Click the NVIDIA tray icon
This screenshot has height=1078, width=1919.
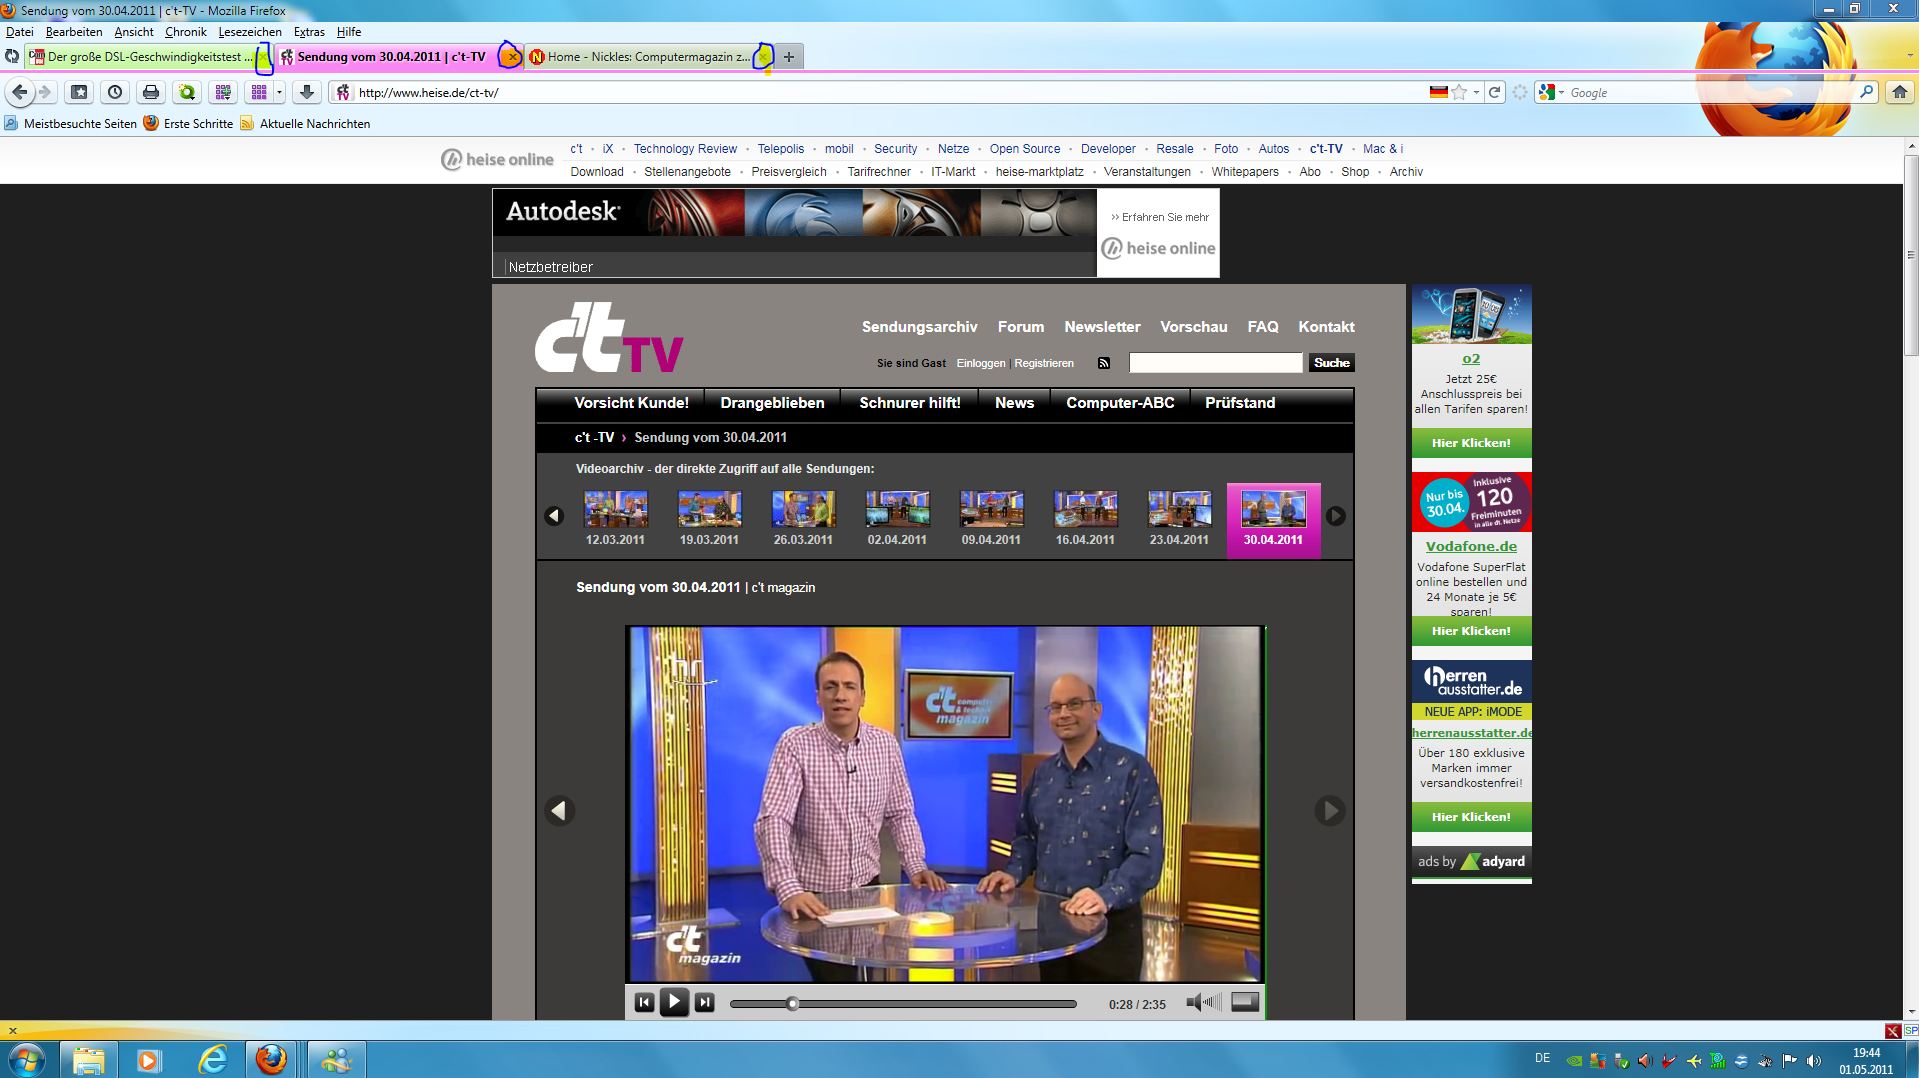click(1573, 1060)
